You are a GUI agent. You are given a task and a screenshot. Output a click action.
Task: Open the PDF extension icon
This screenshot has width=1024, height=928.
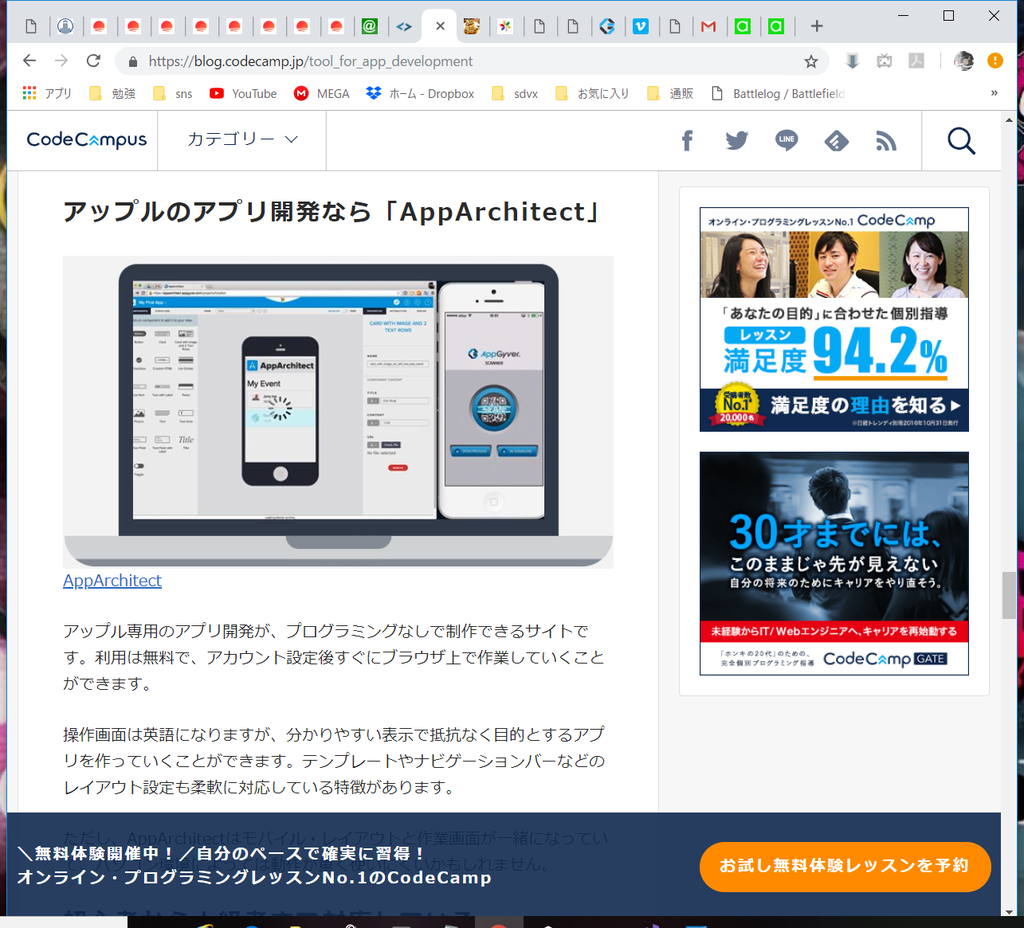coord(916,61)
